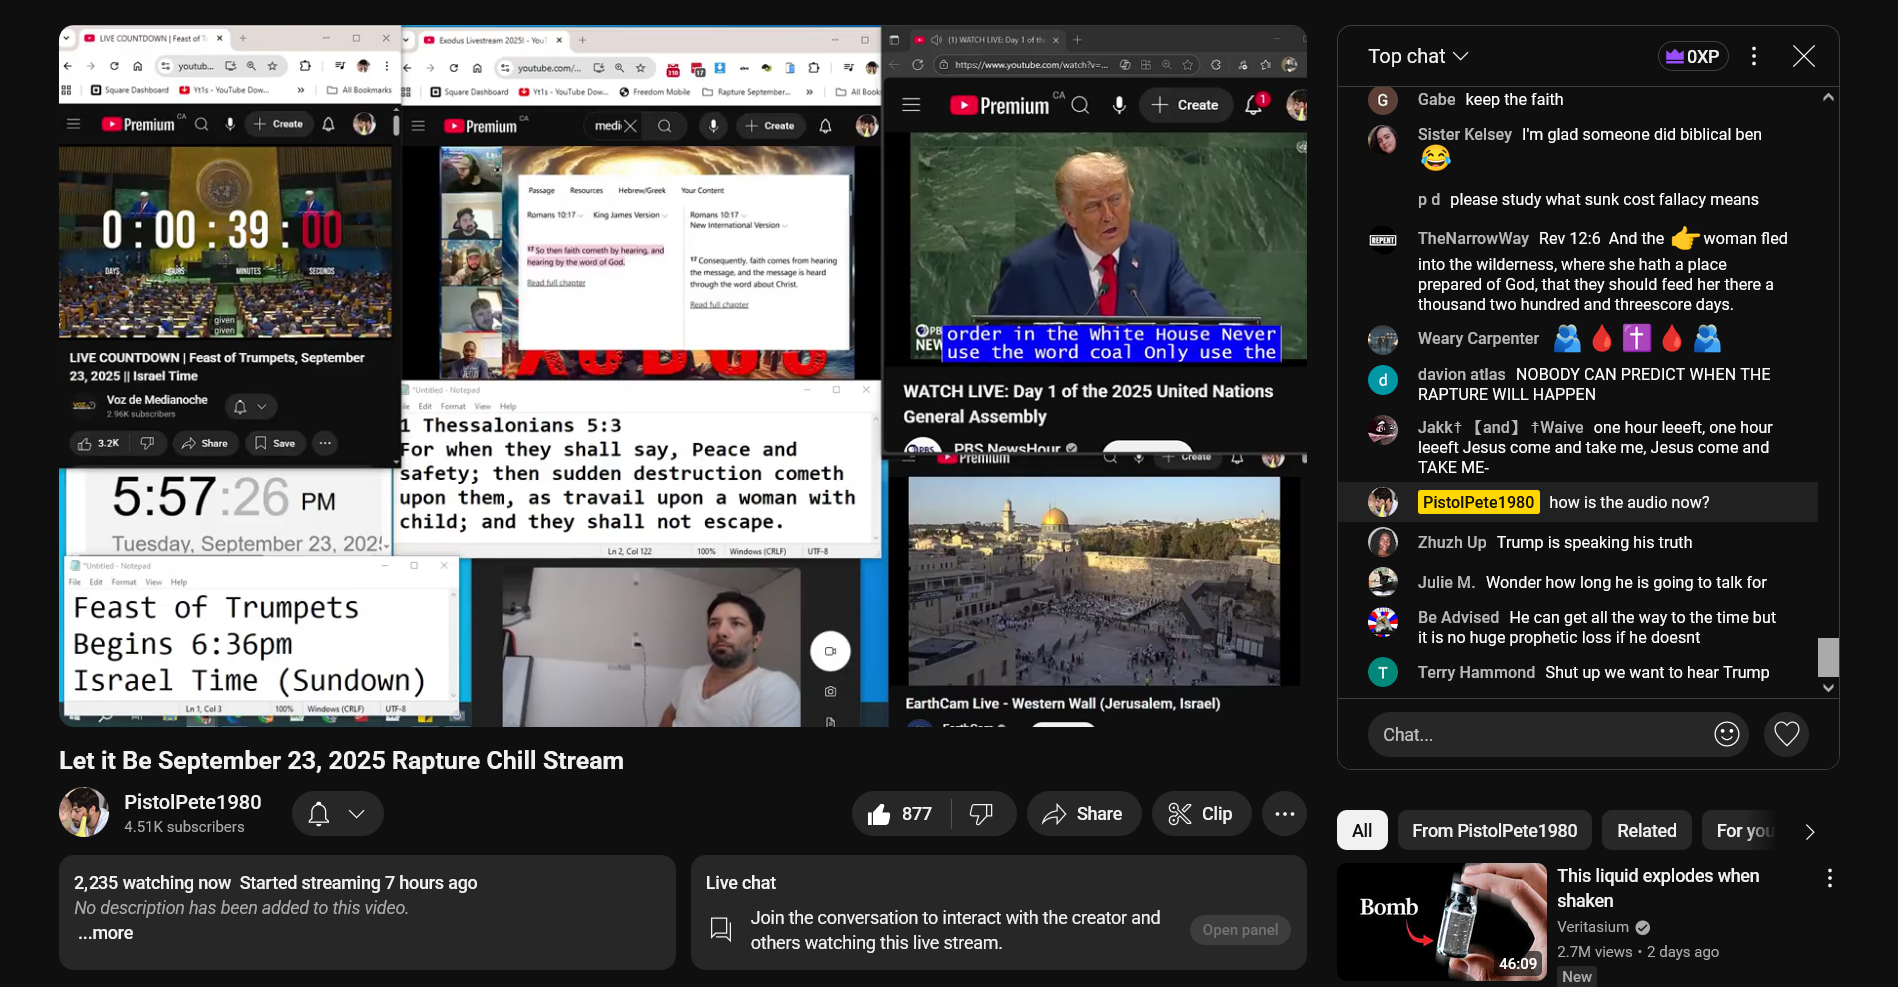Show more filter chips with right arrow
This screenshot has height=987, width=1898.
click(1809, 831)
